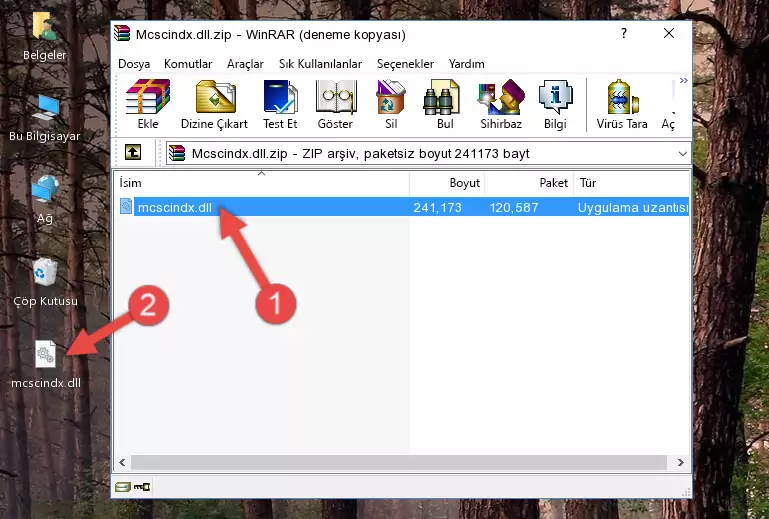This screenshot has width=769, height=519.
Task: Select the Ağ network desktop icon
Action: point(45,200)
